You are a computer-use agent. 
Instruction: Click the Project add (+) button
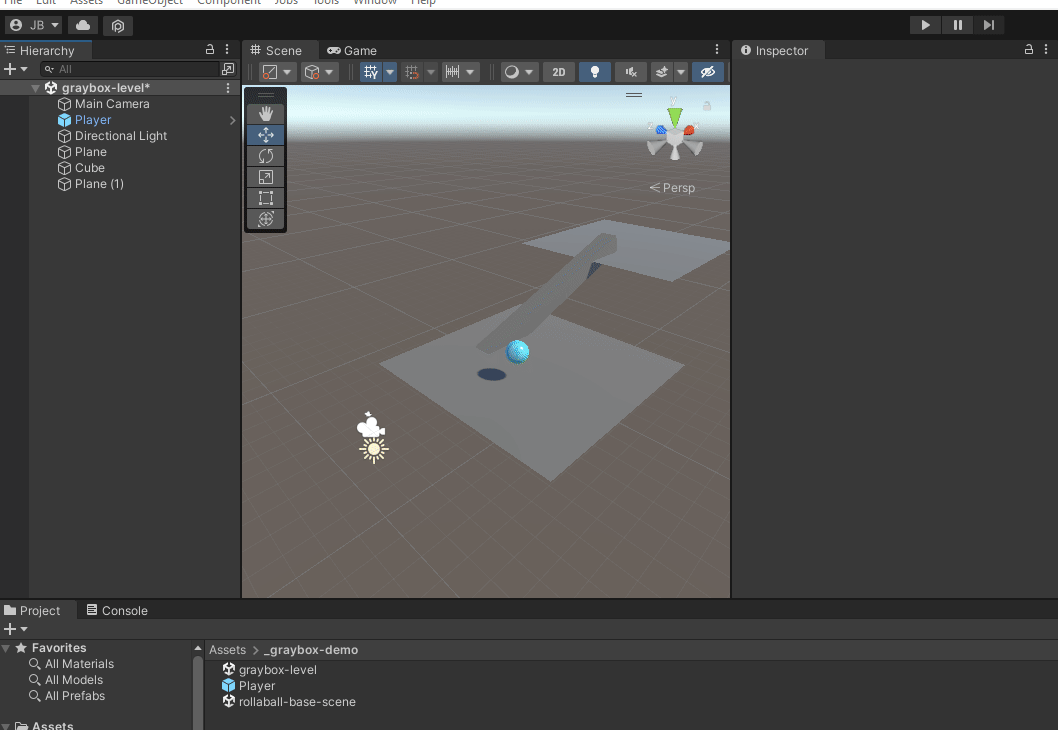click(9, 629)
